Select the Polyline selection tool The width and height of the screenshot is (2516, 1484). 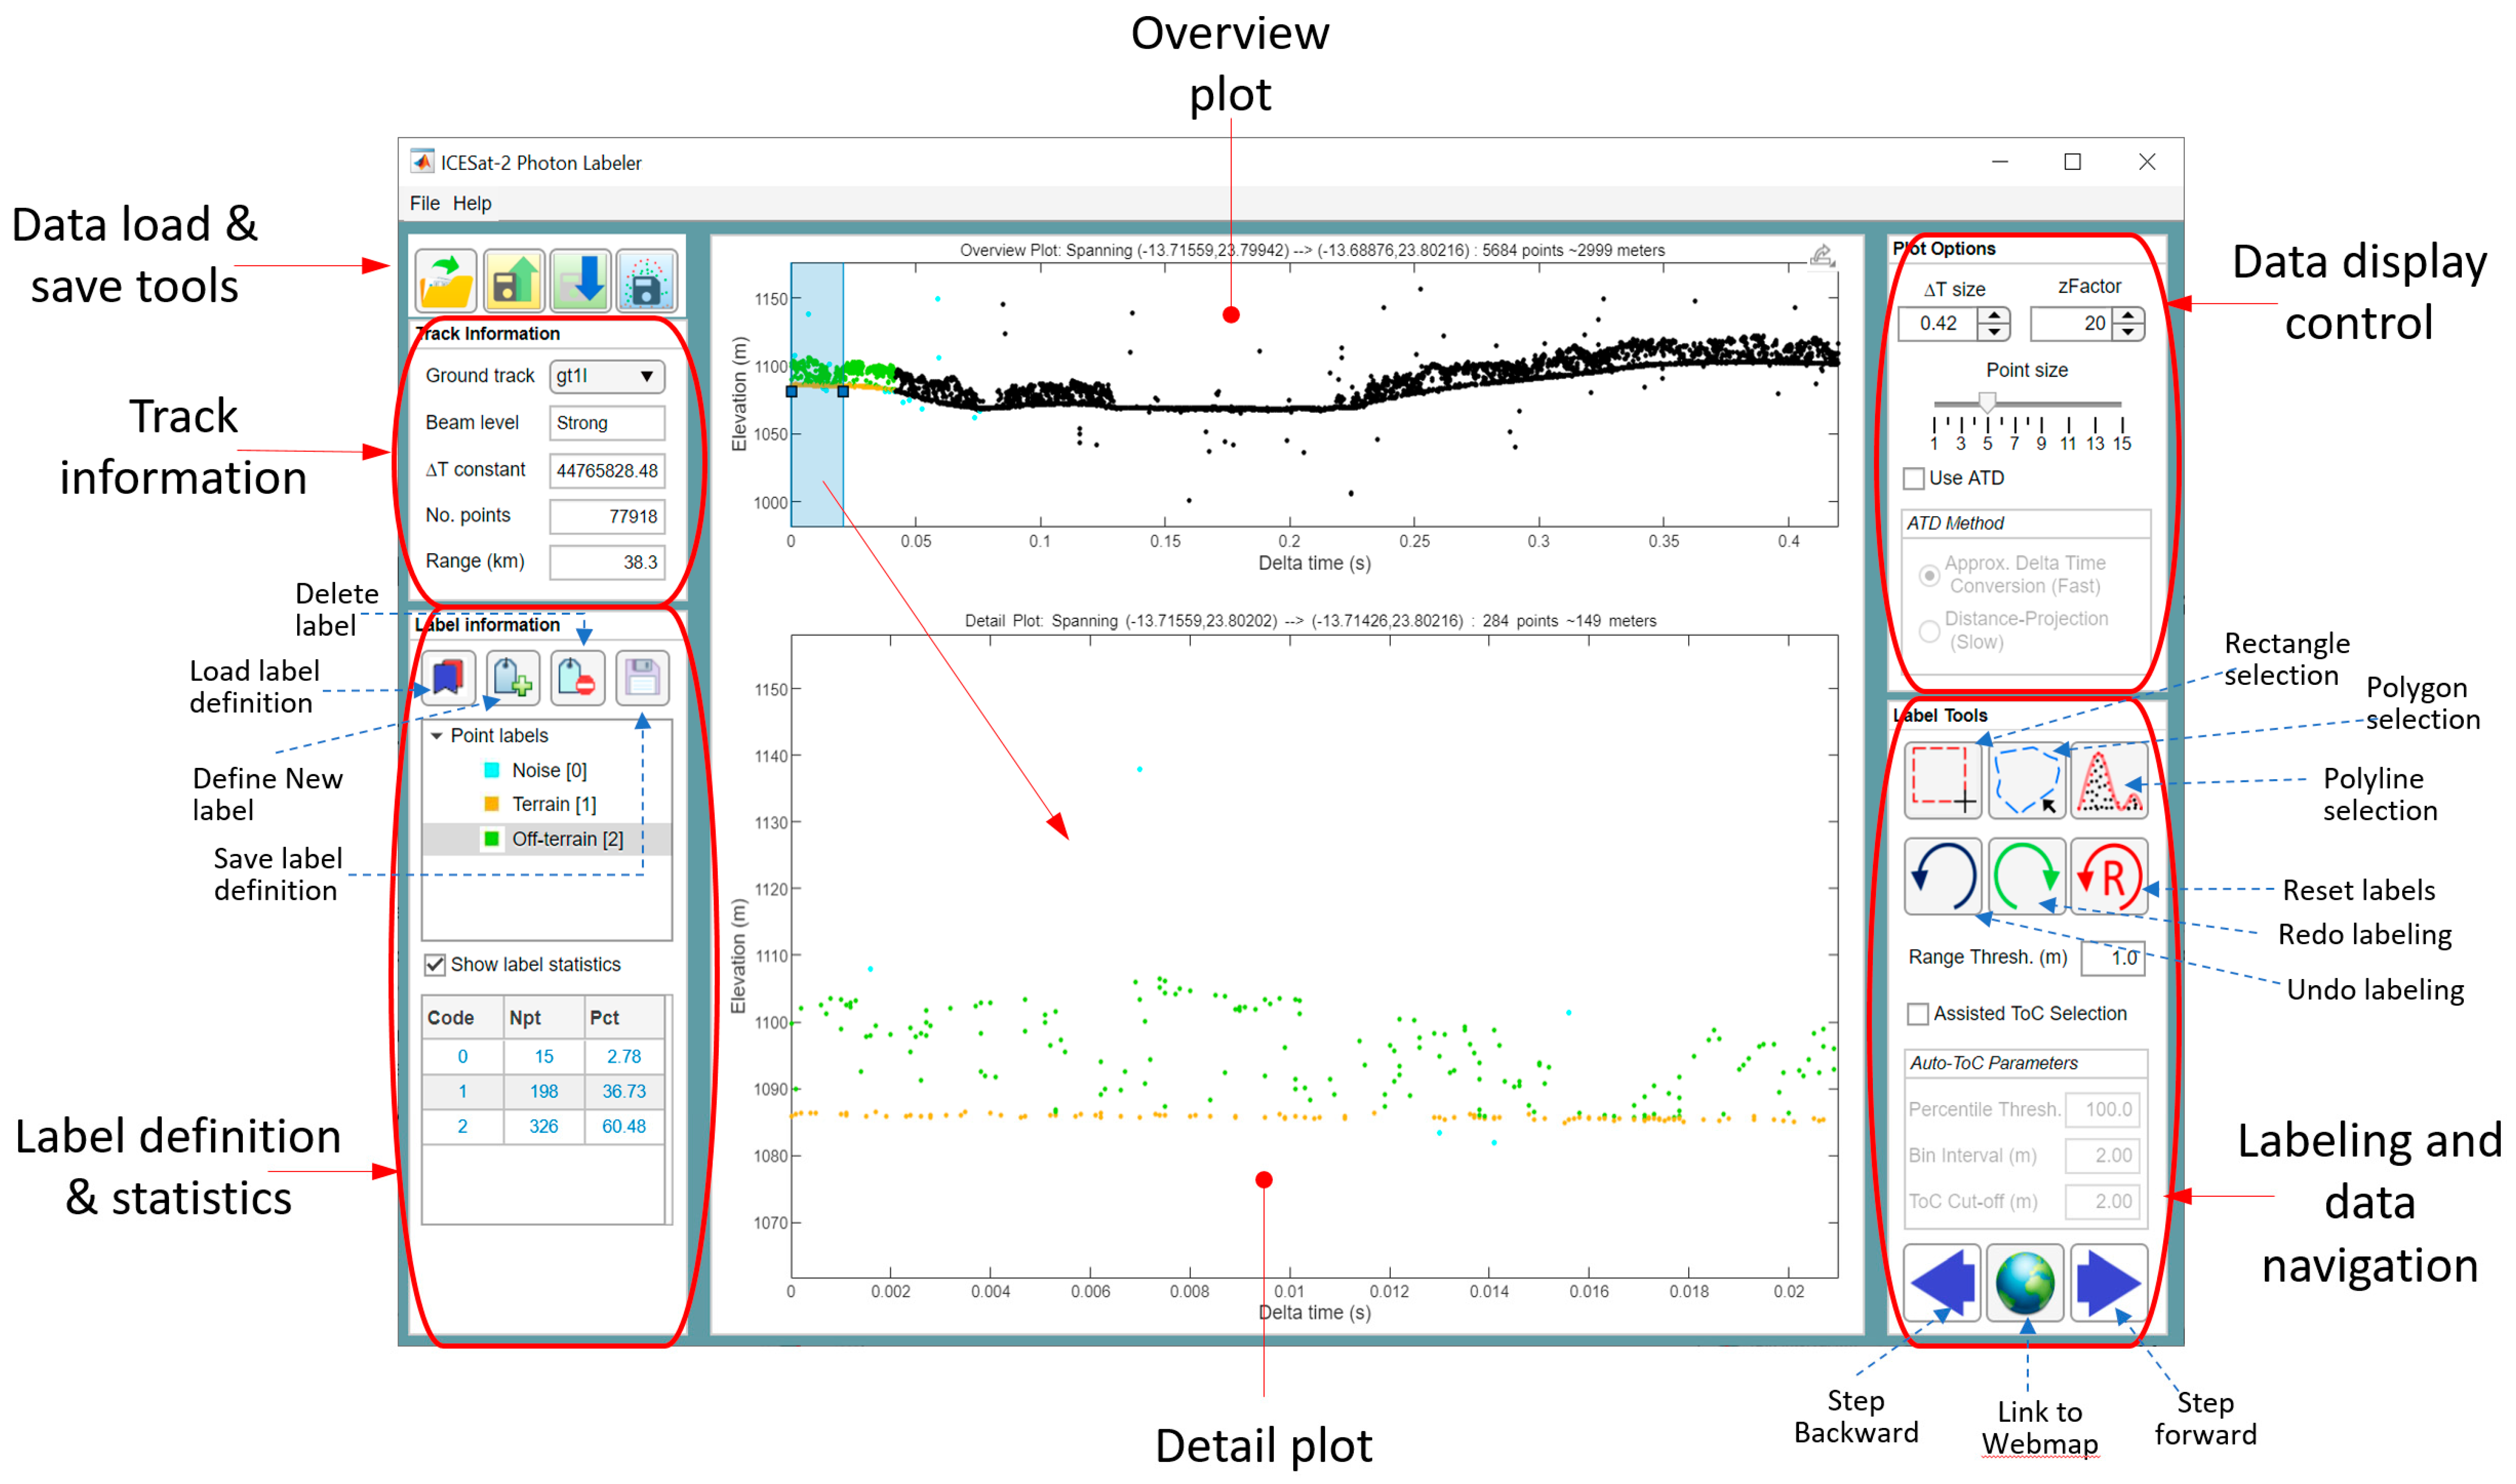point(2109,780)
